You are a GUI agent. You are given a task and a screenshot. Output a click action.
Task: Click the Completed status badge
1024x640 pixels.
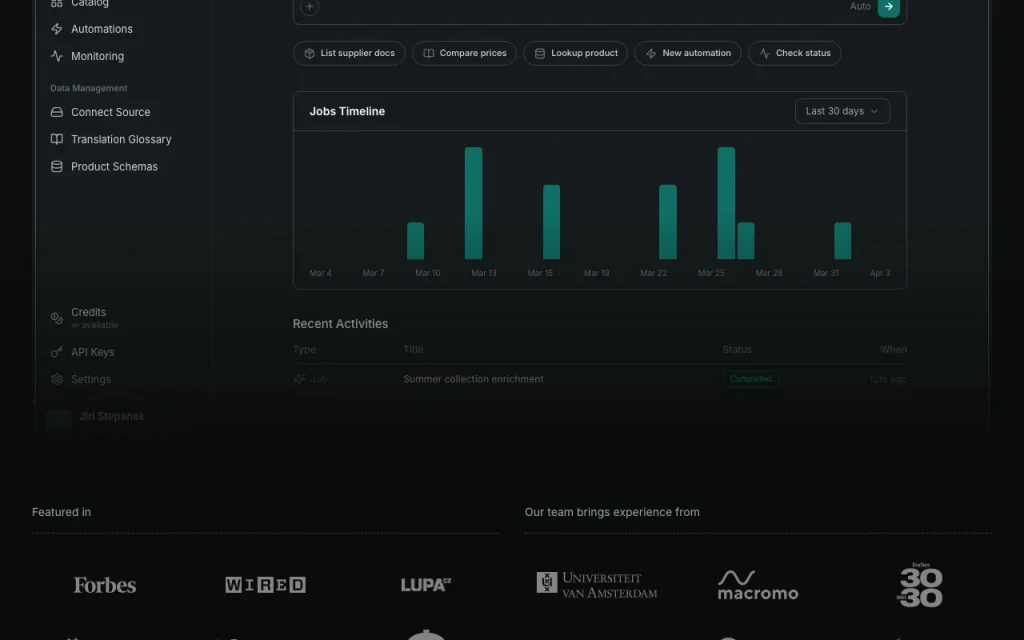[750, 379]
